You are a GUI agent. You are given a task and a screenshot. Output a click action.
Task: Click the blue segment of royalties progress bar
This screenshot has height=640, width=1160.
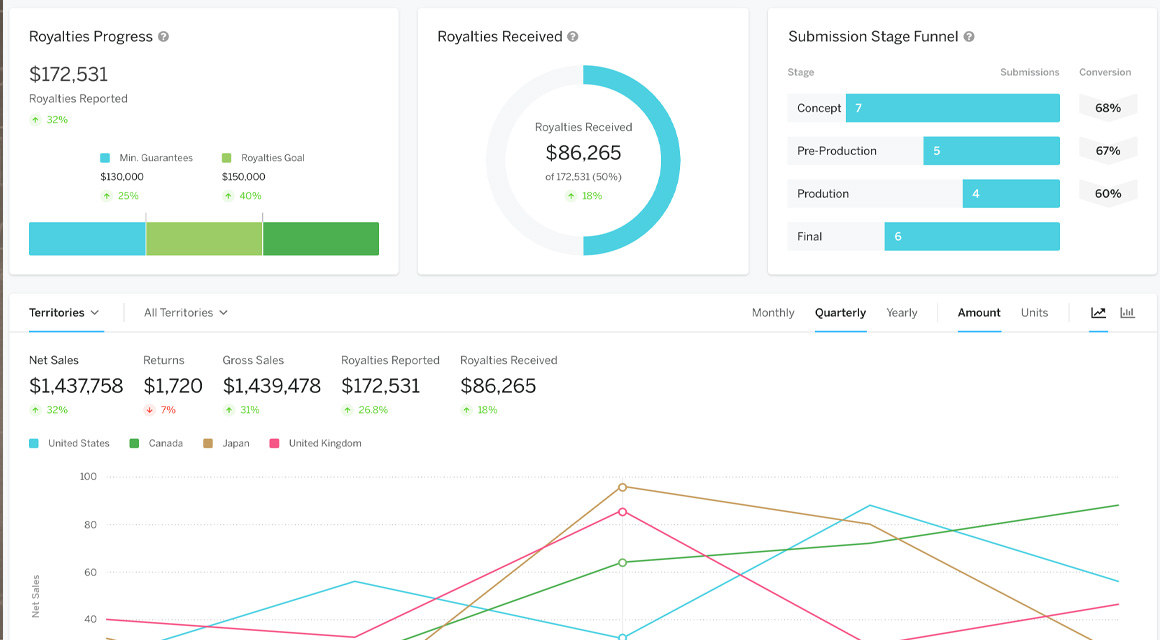[87, 239]
